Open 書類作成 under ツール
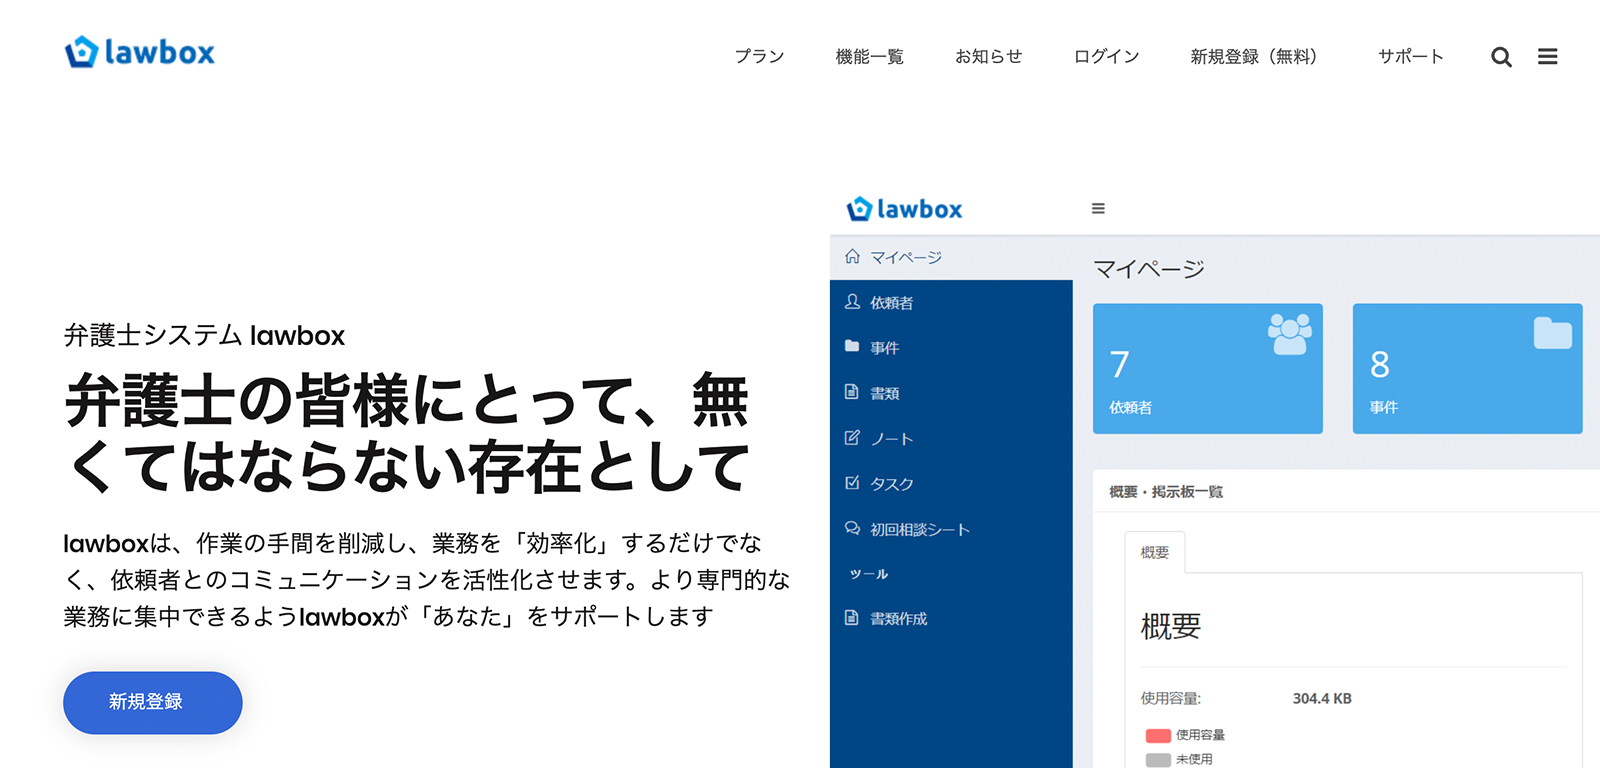Screen dimensions: 1600x768 951,619
